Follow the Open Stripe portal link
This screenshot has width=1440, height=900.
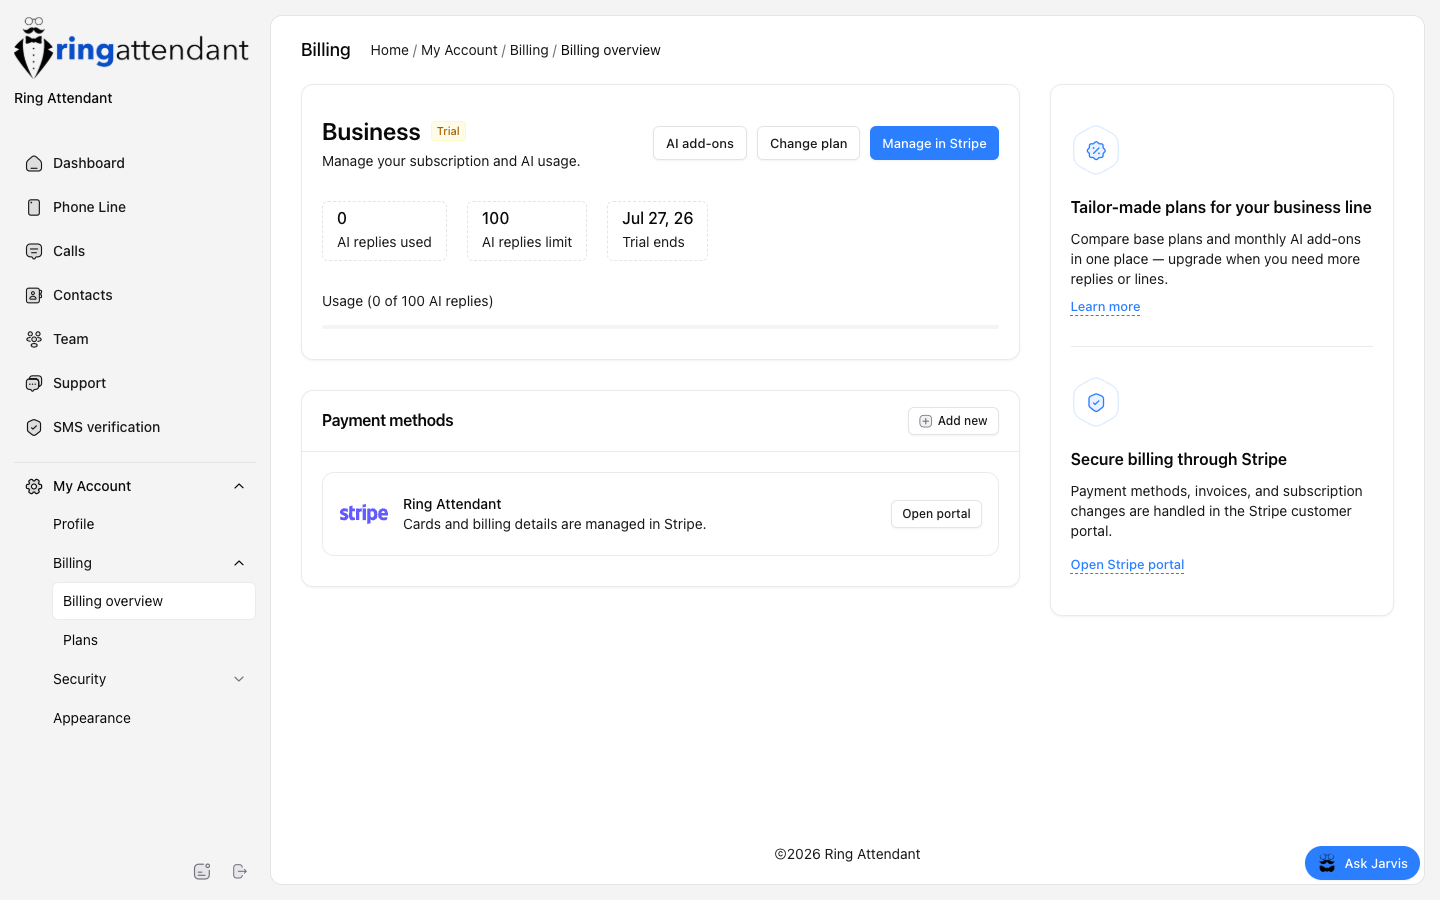coord(1127,565)
